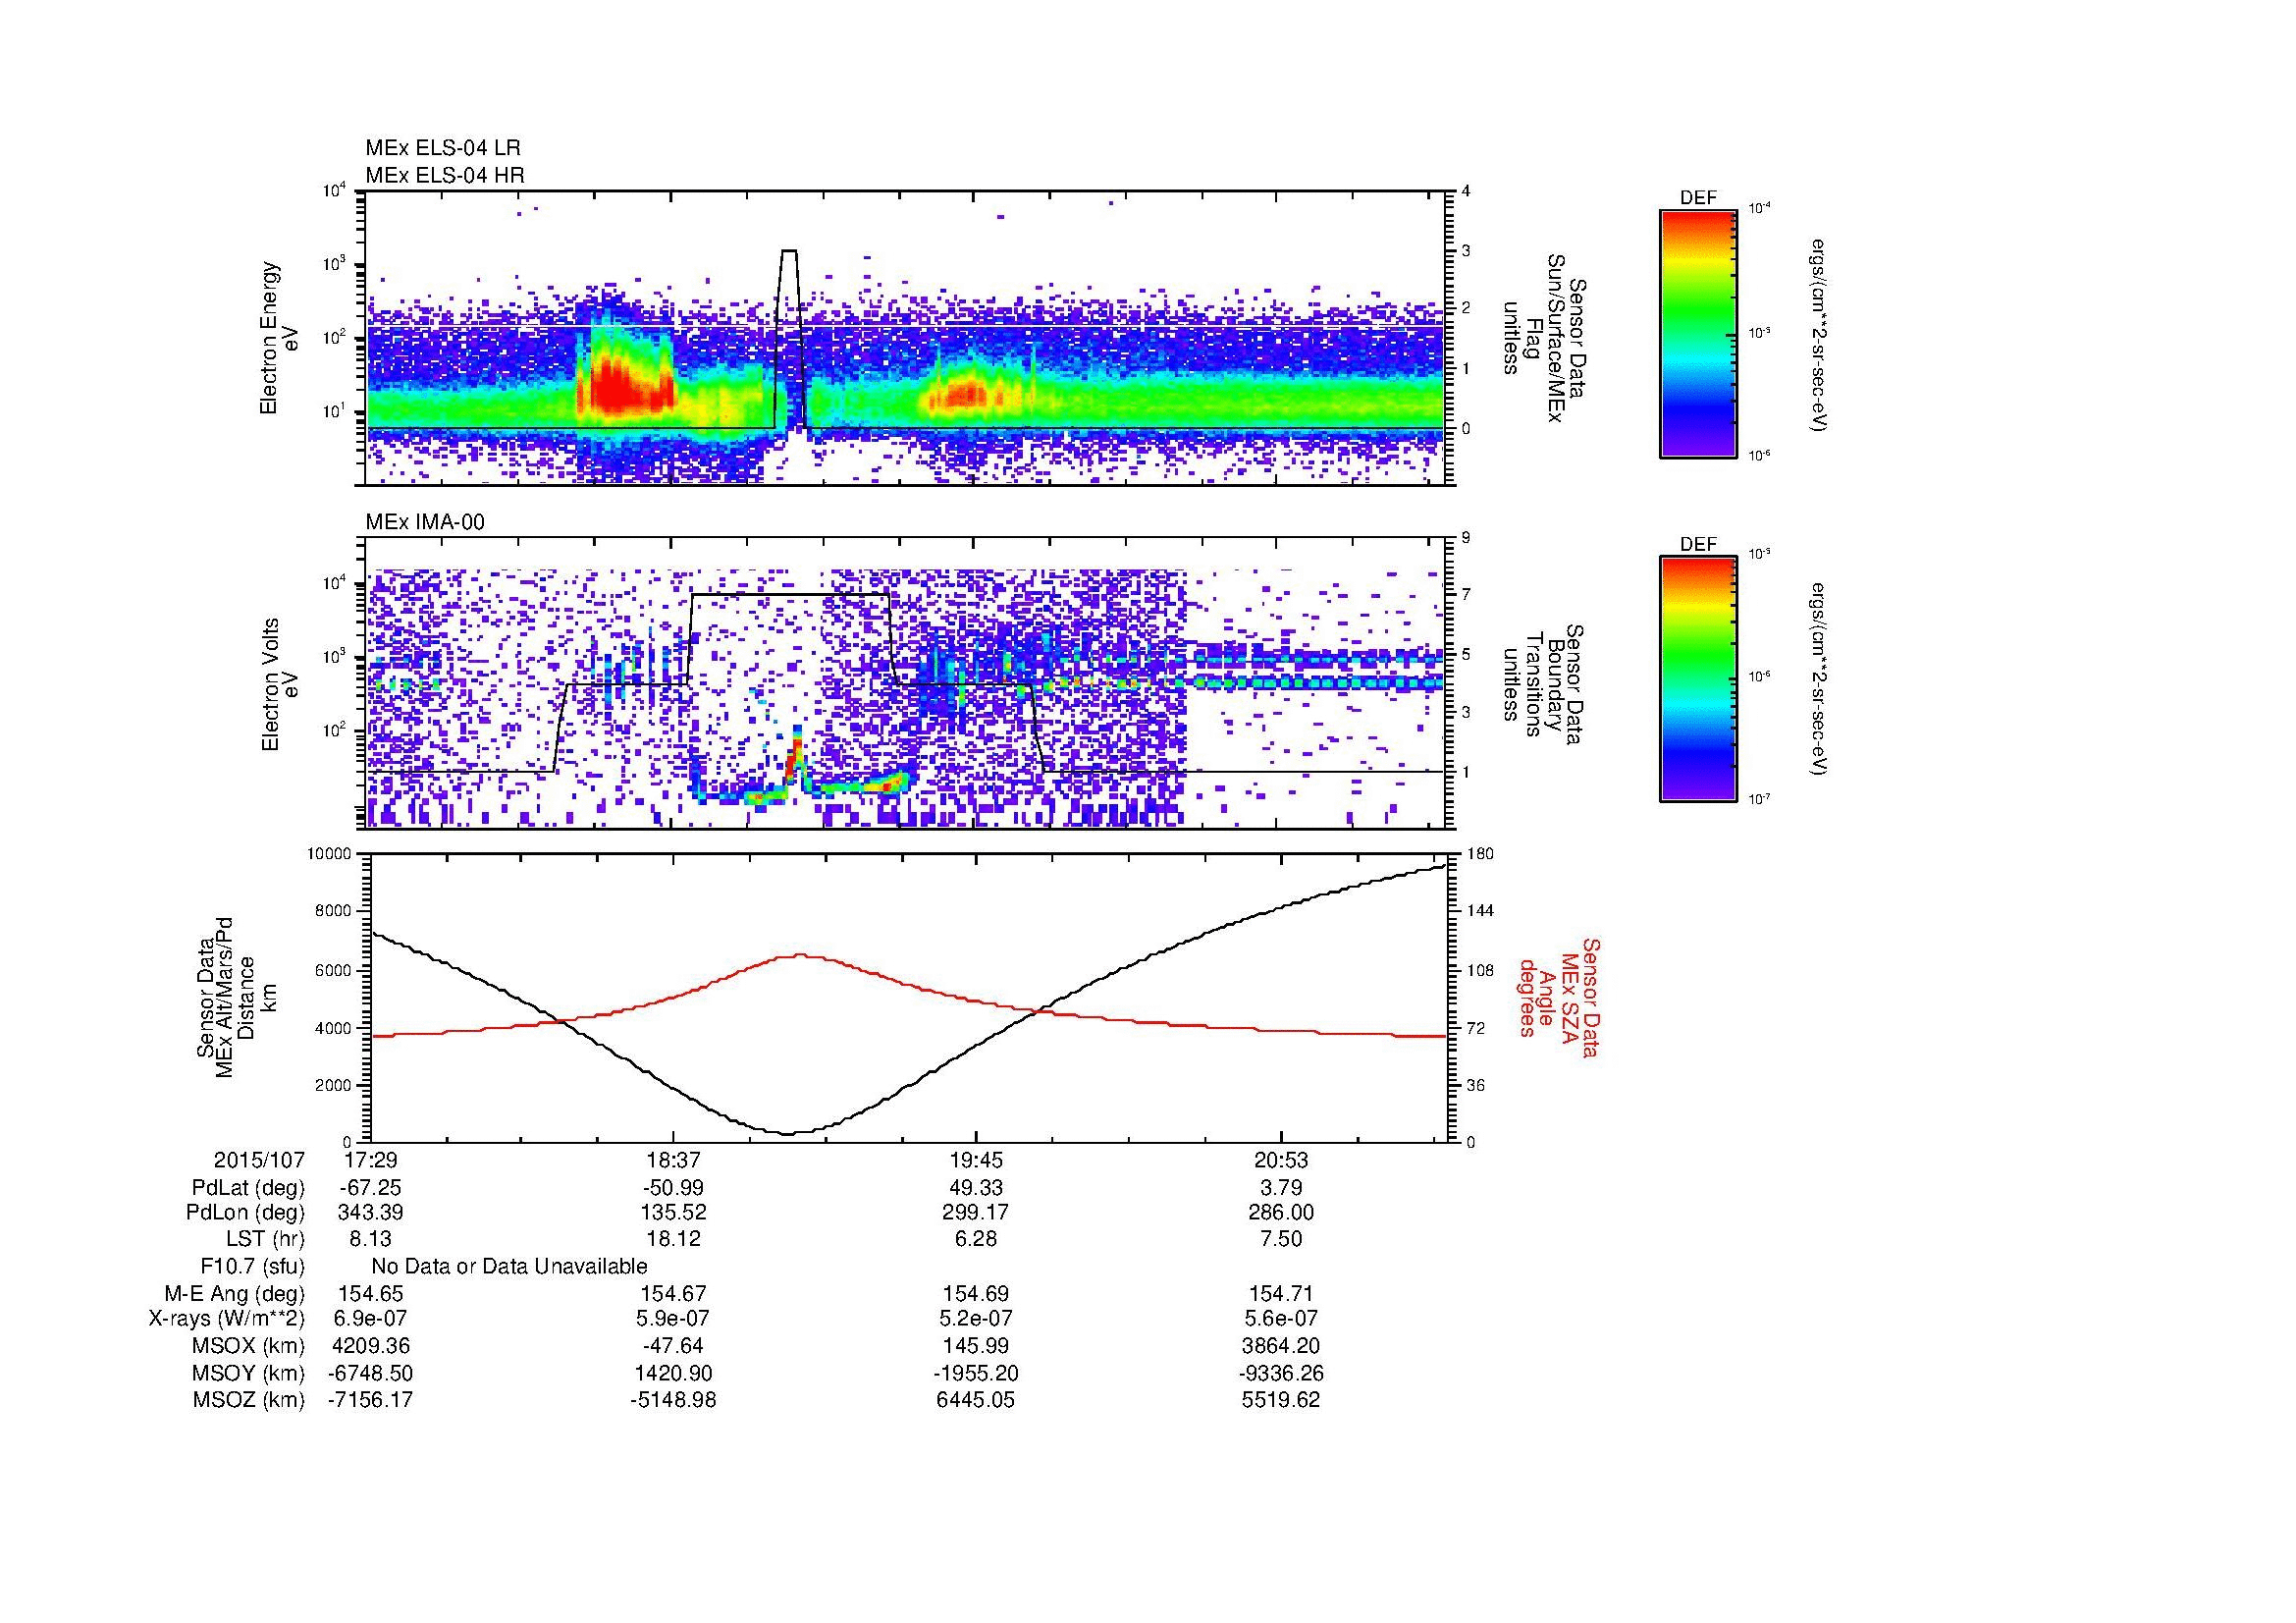Select the top DEF color bar for ELS
Screen dimensions: 2296x1623
pos(1697,333)
